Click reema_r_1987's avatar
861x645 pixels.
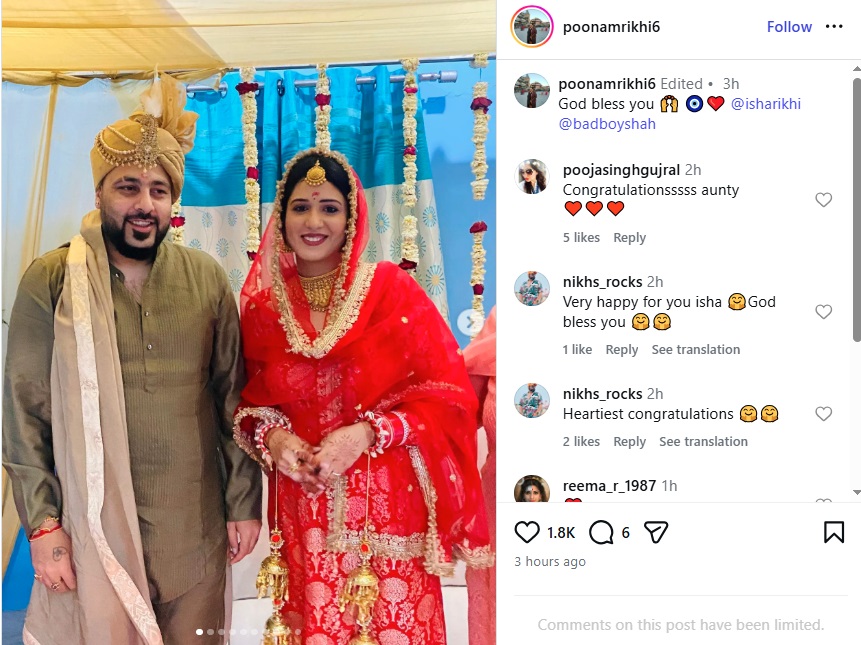coord(532,489)
